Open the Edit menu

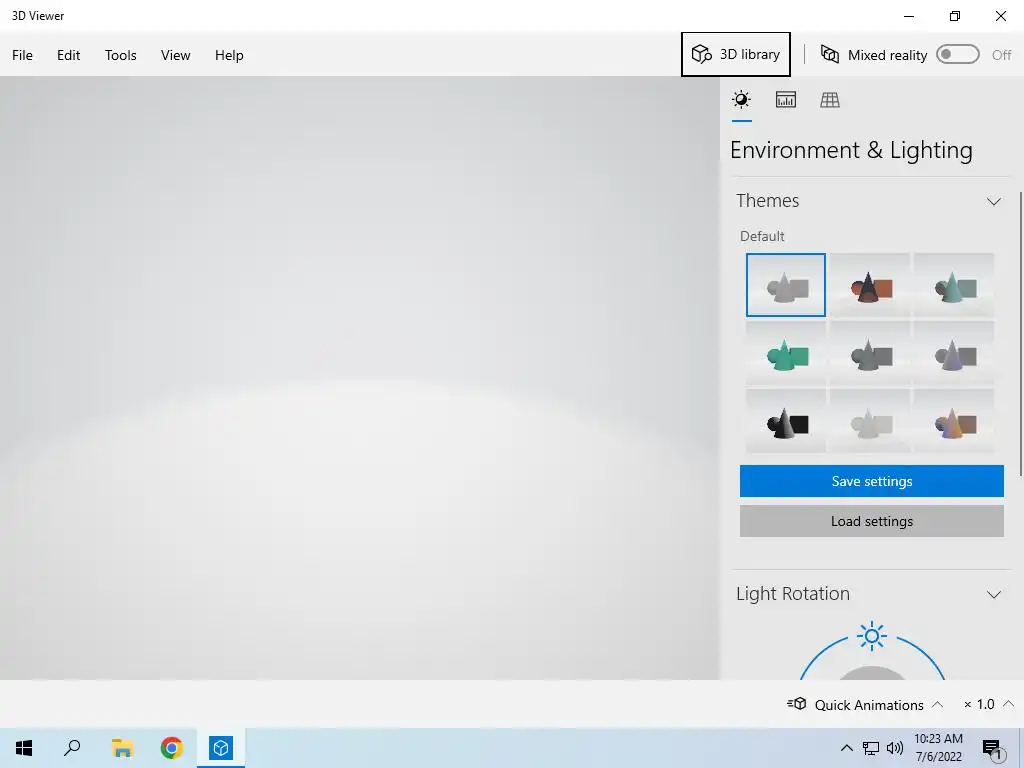(69, 55)
